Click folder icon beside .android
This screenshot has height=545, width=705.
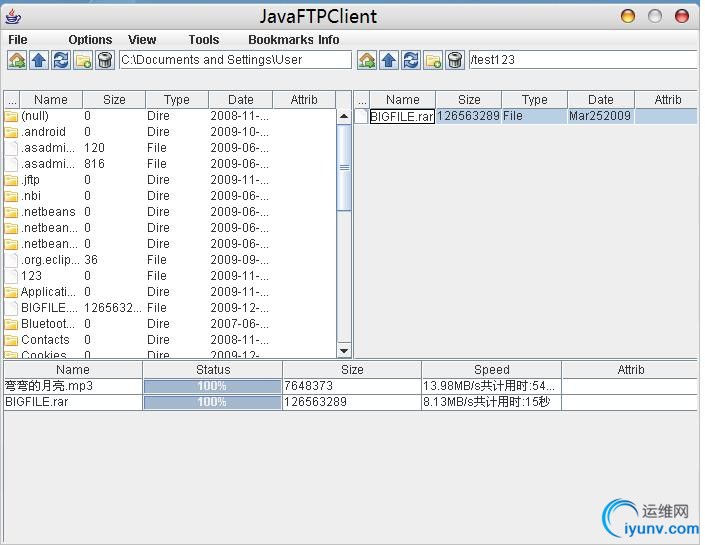11,132
